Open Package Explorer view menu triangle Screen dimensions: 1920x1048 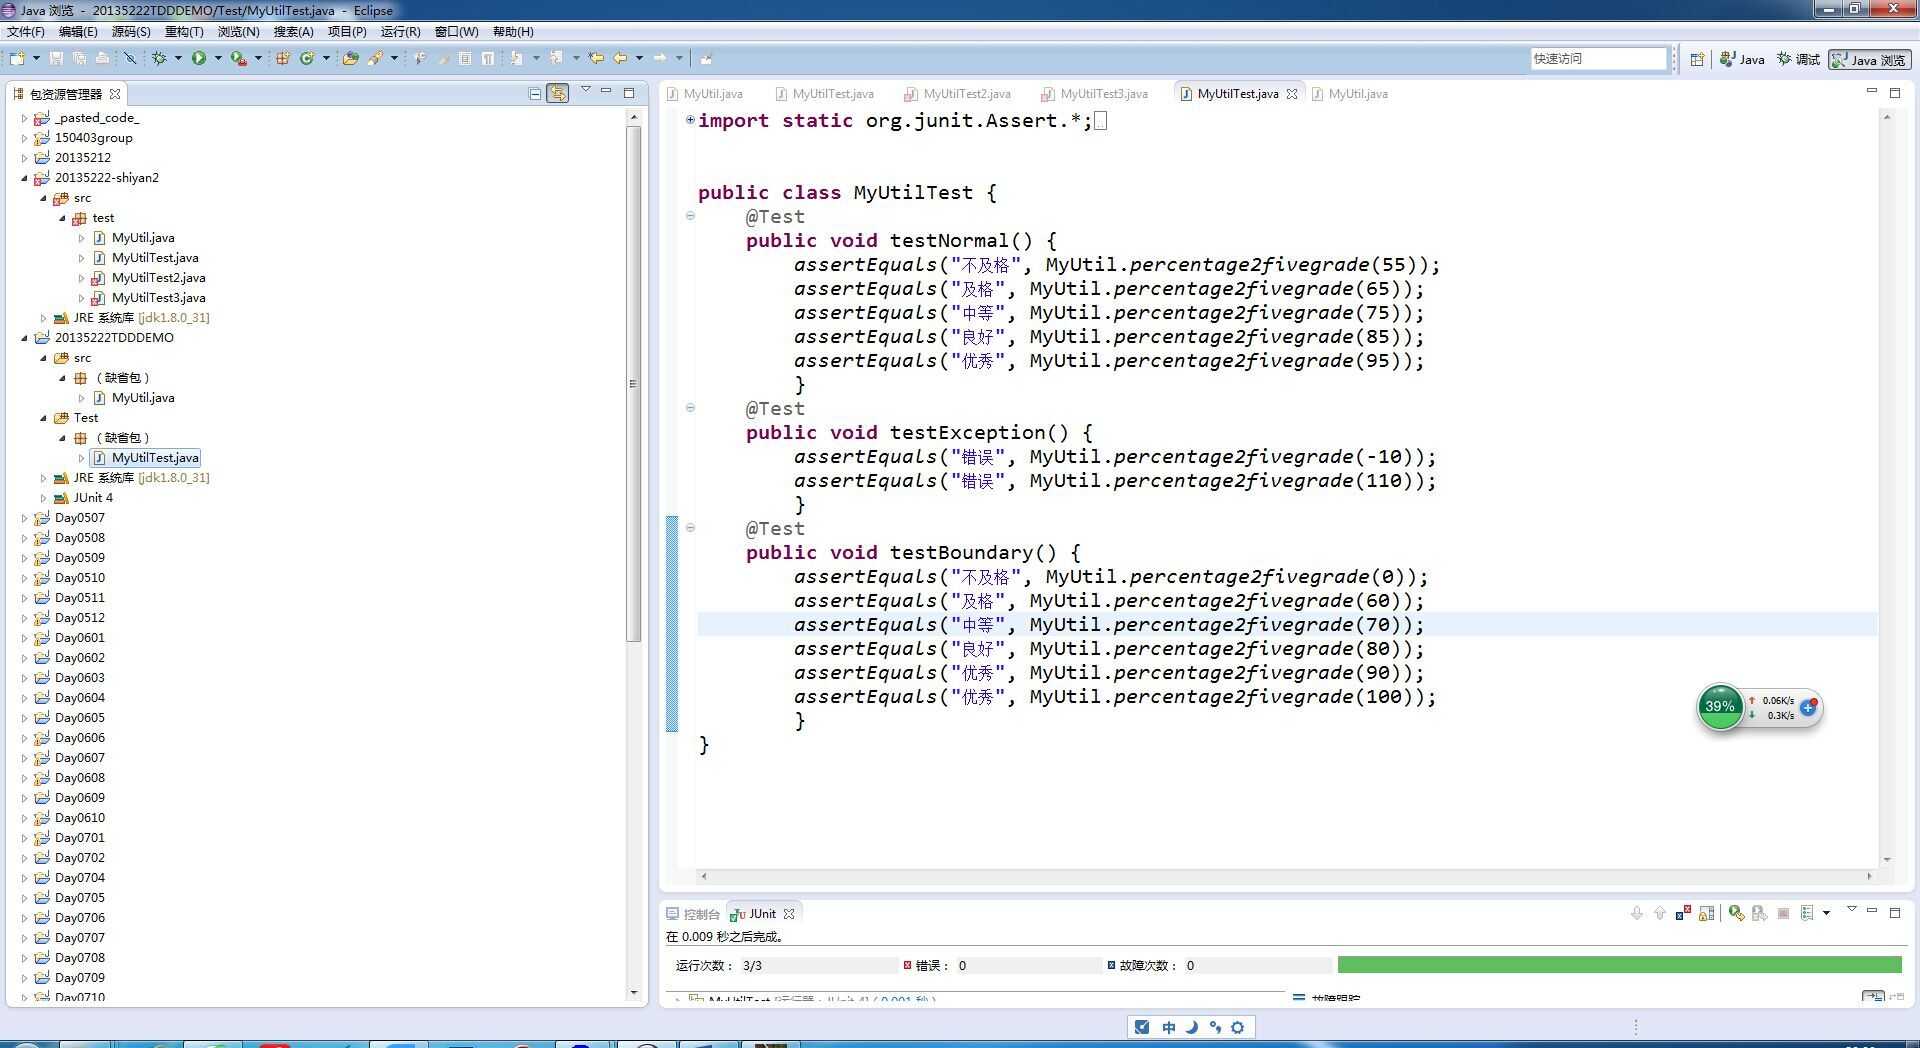tap(586, 91)
